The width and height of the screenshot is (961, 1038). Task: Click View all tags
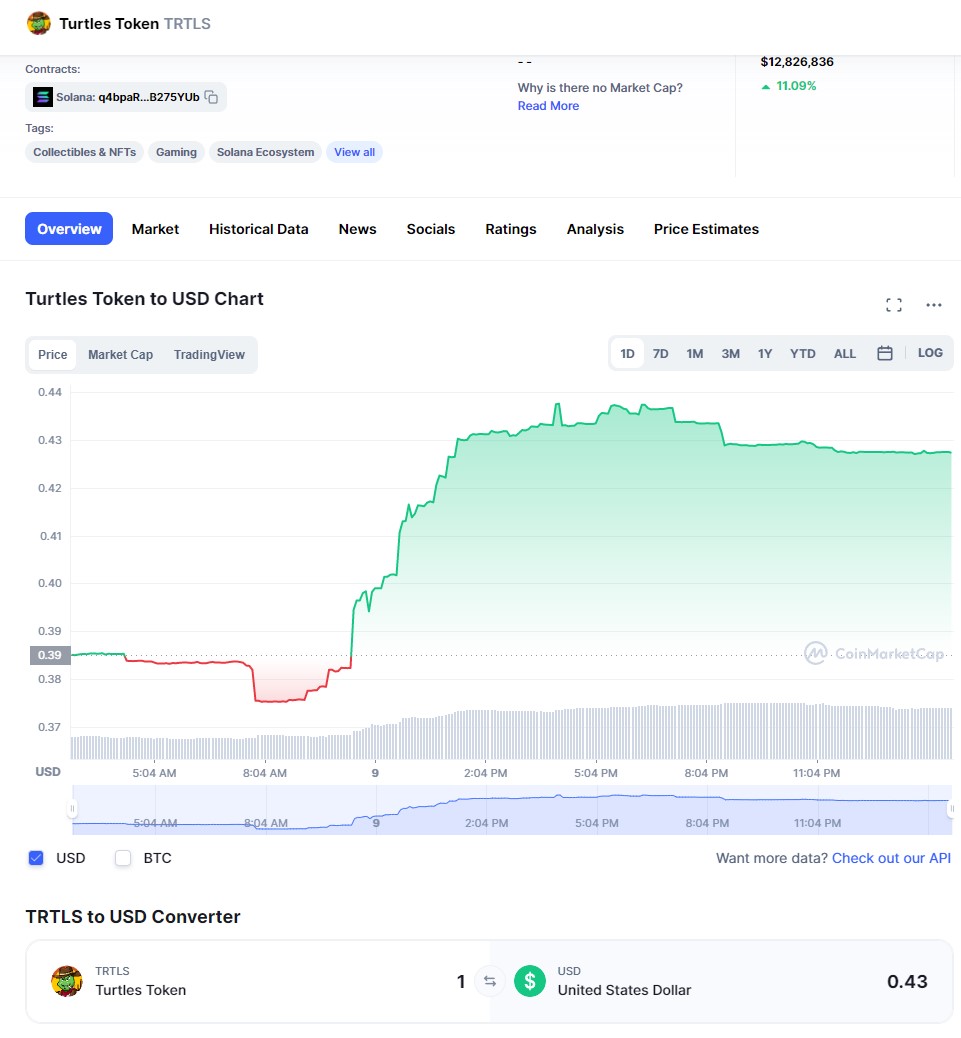pos(354,152)
